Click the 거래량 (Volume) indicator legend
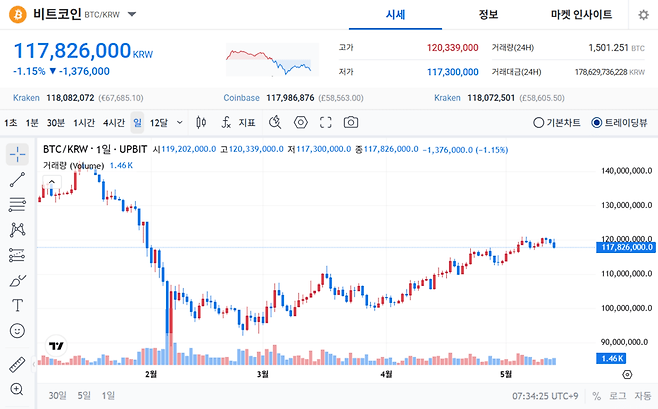This screenshot has height=409, width=658. point(73,165)
